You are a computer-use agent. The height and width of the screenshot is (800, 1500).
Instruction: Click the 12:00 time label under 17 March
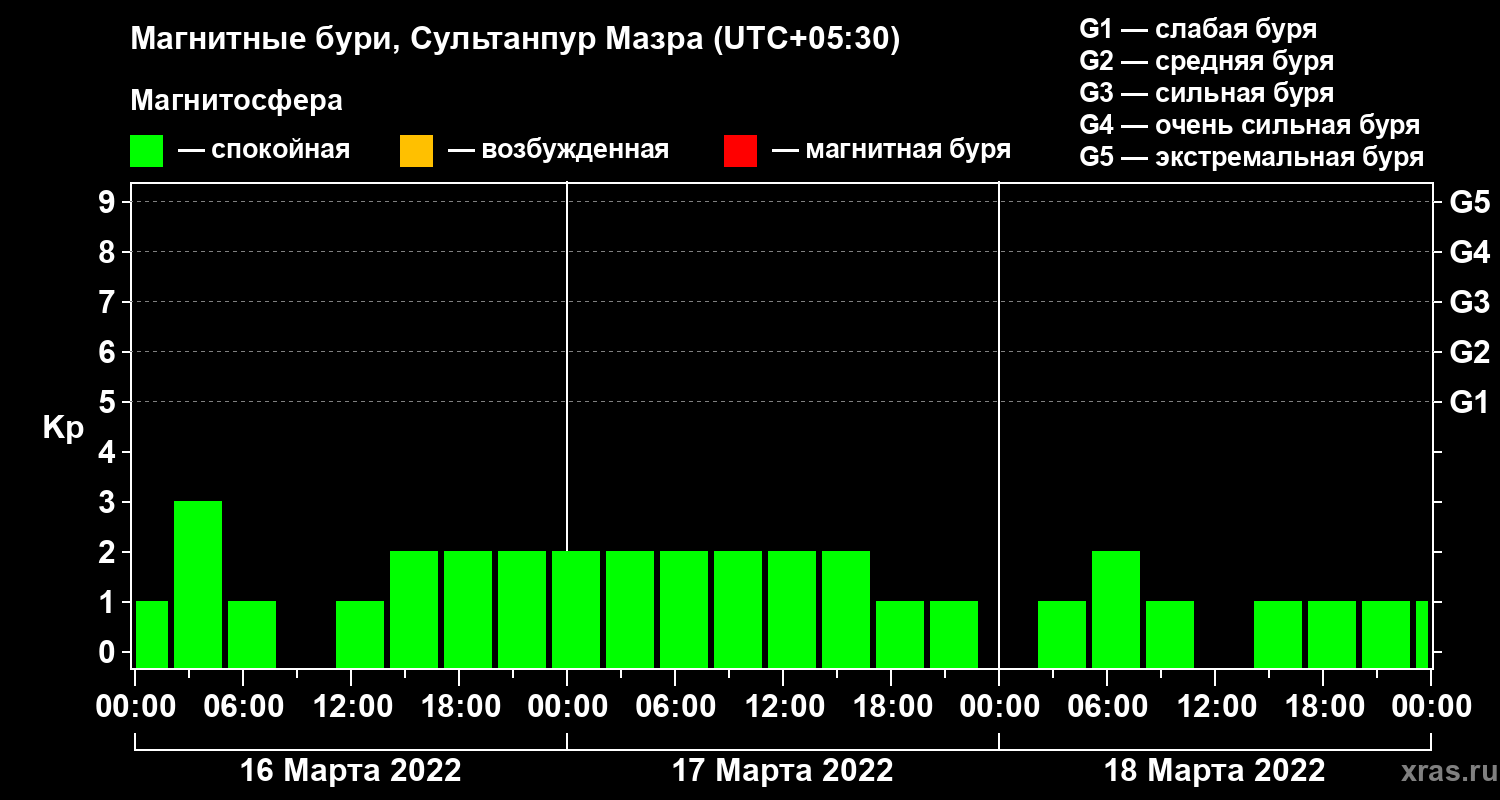(x=783, y=707)
